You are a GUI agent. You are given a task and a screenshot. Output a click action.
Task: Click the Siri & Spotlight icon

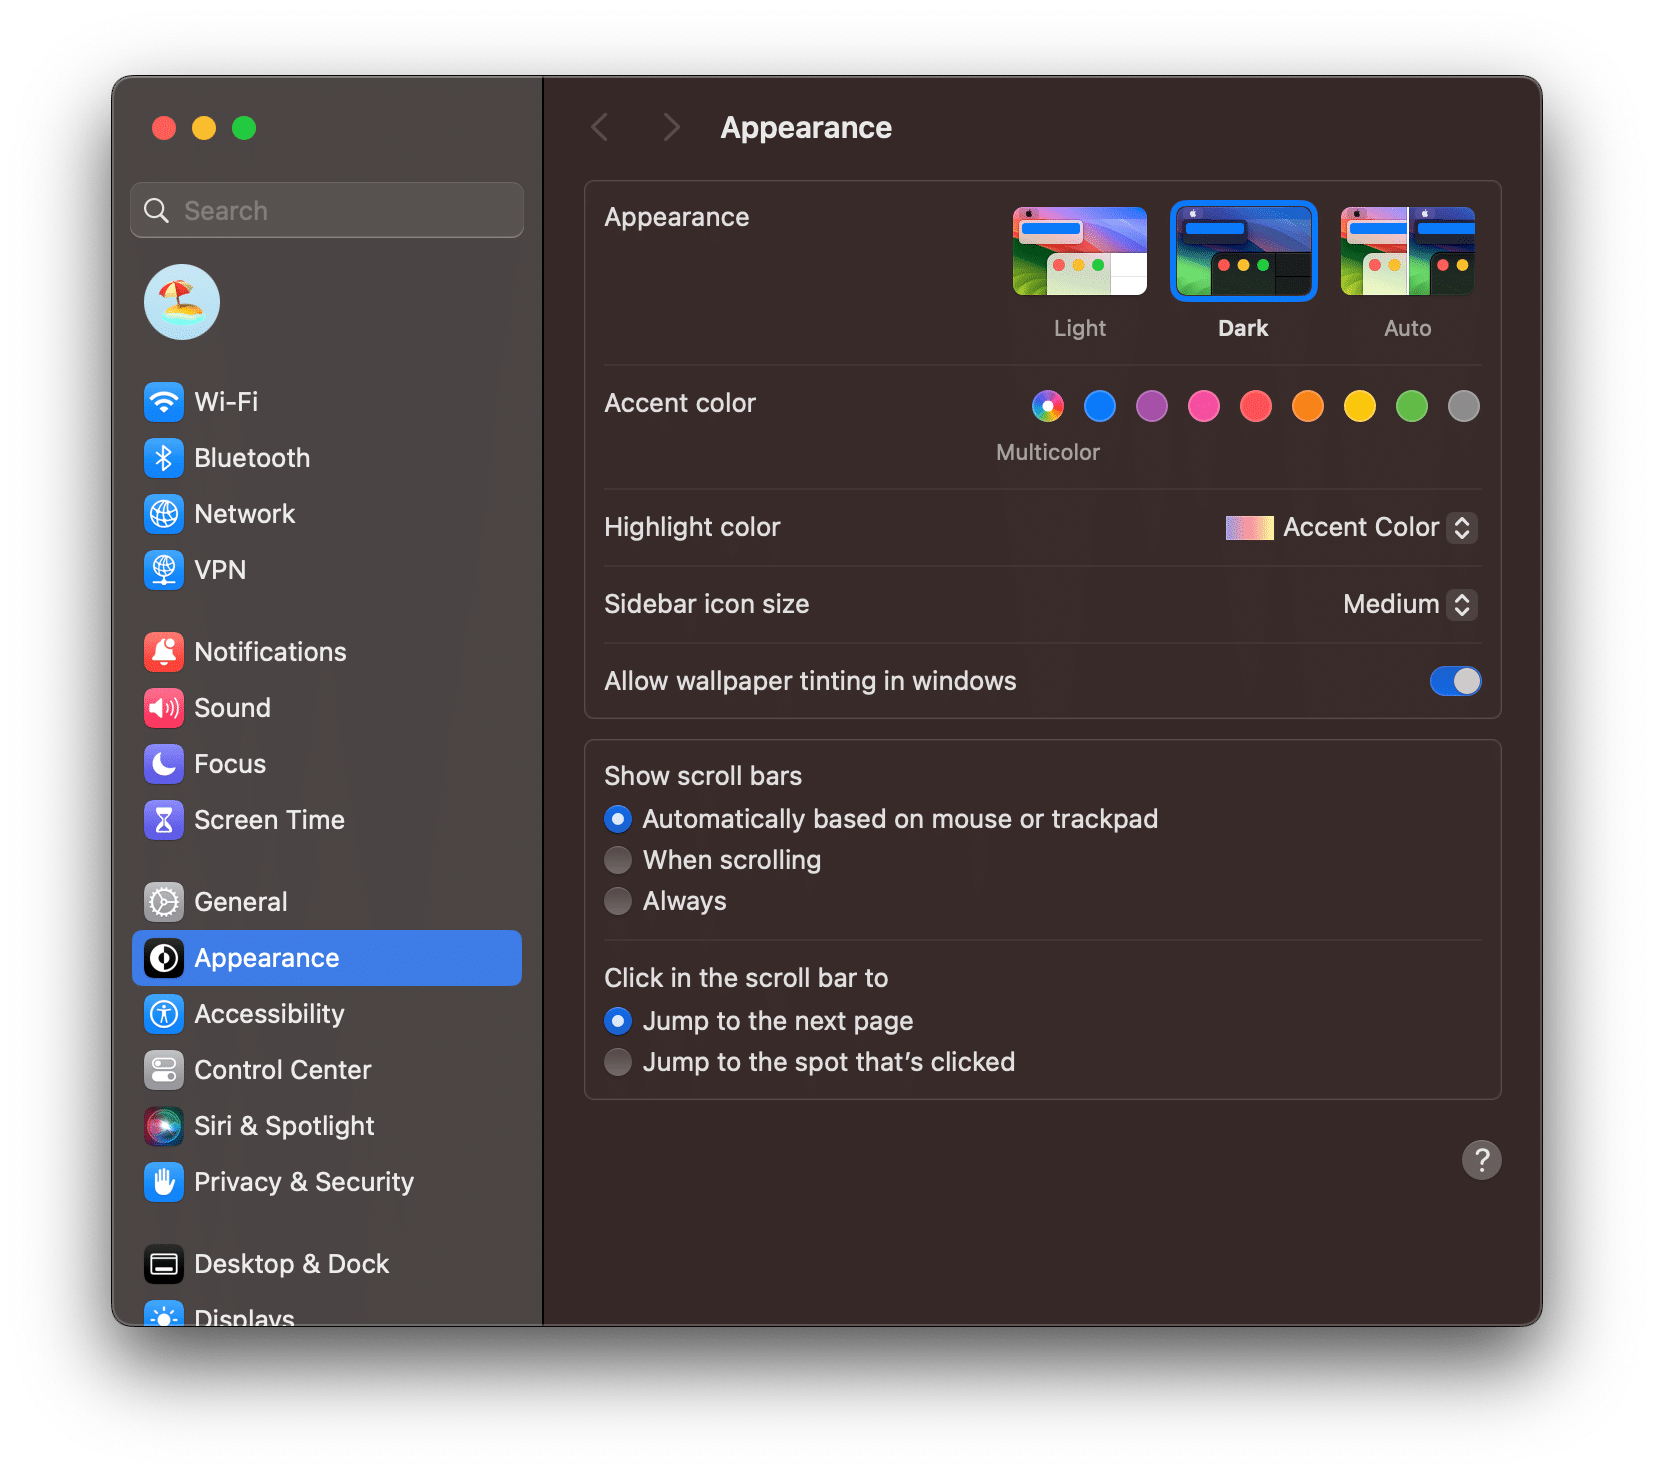[x=164, y=1126]
